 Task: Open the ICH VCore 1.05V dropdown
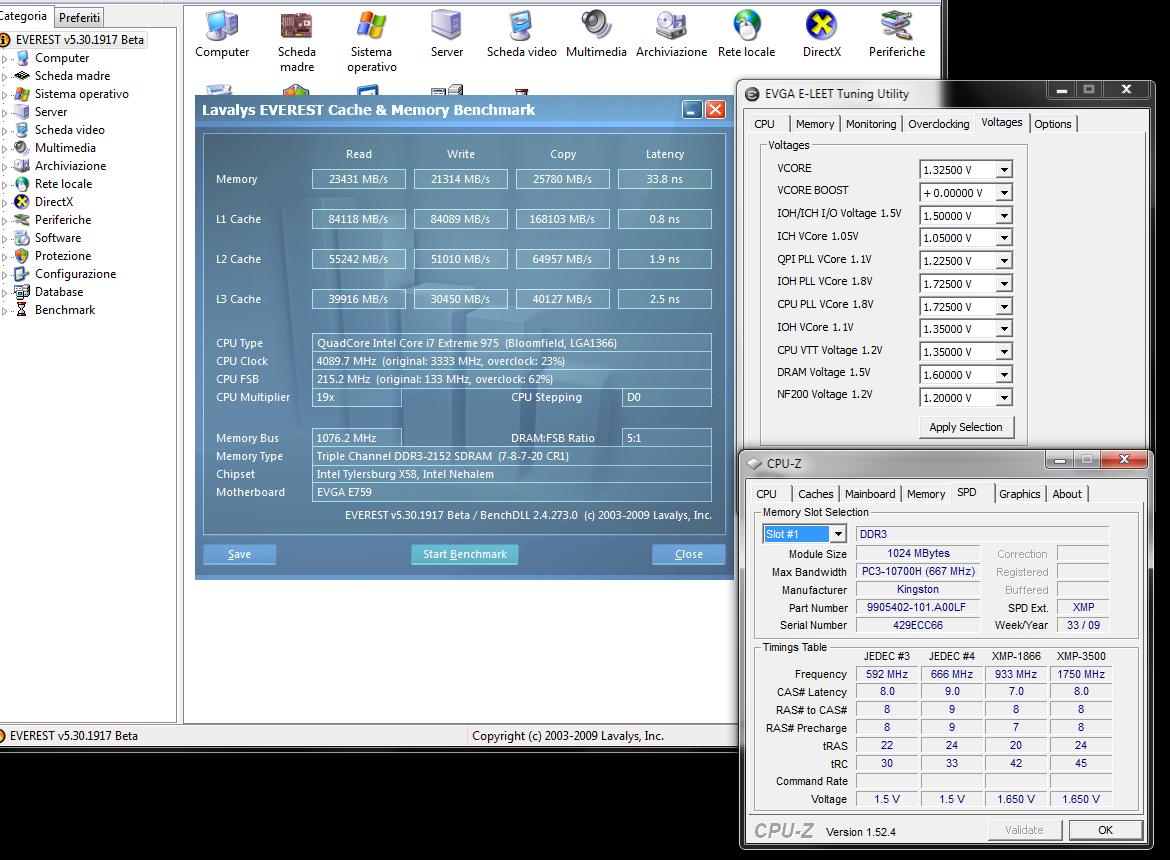click(1004, 238)
